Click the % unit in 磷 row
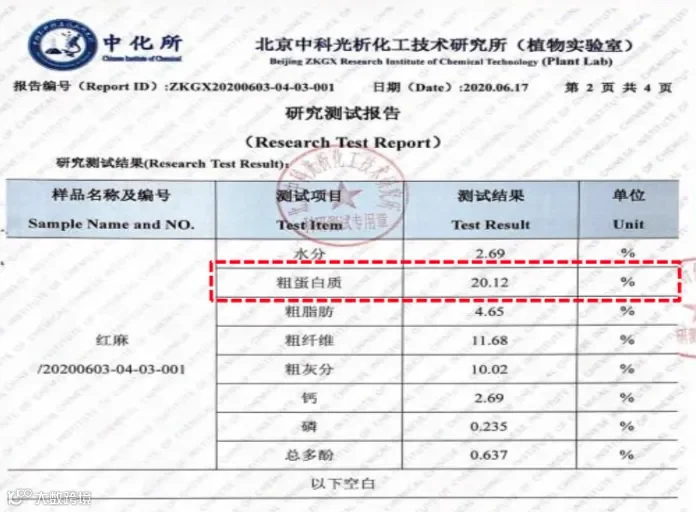 pyautogui.click(x=627, y=426)
